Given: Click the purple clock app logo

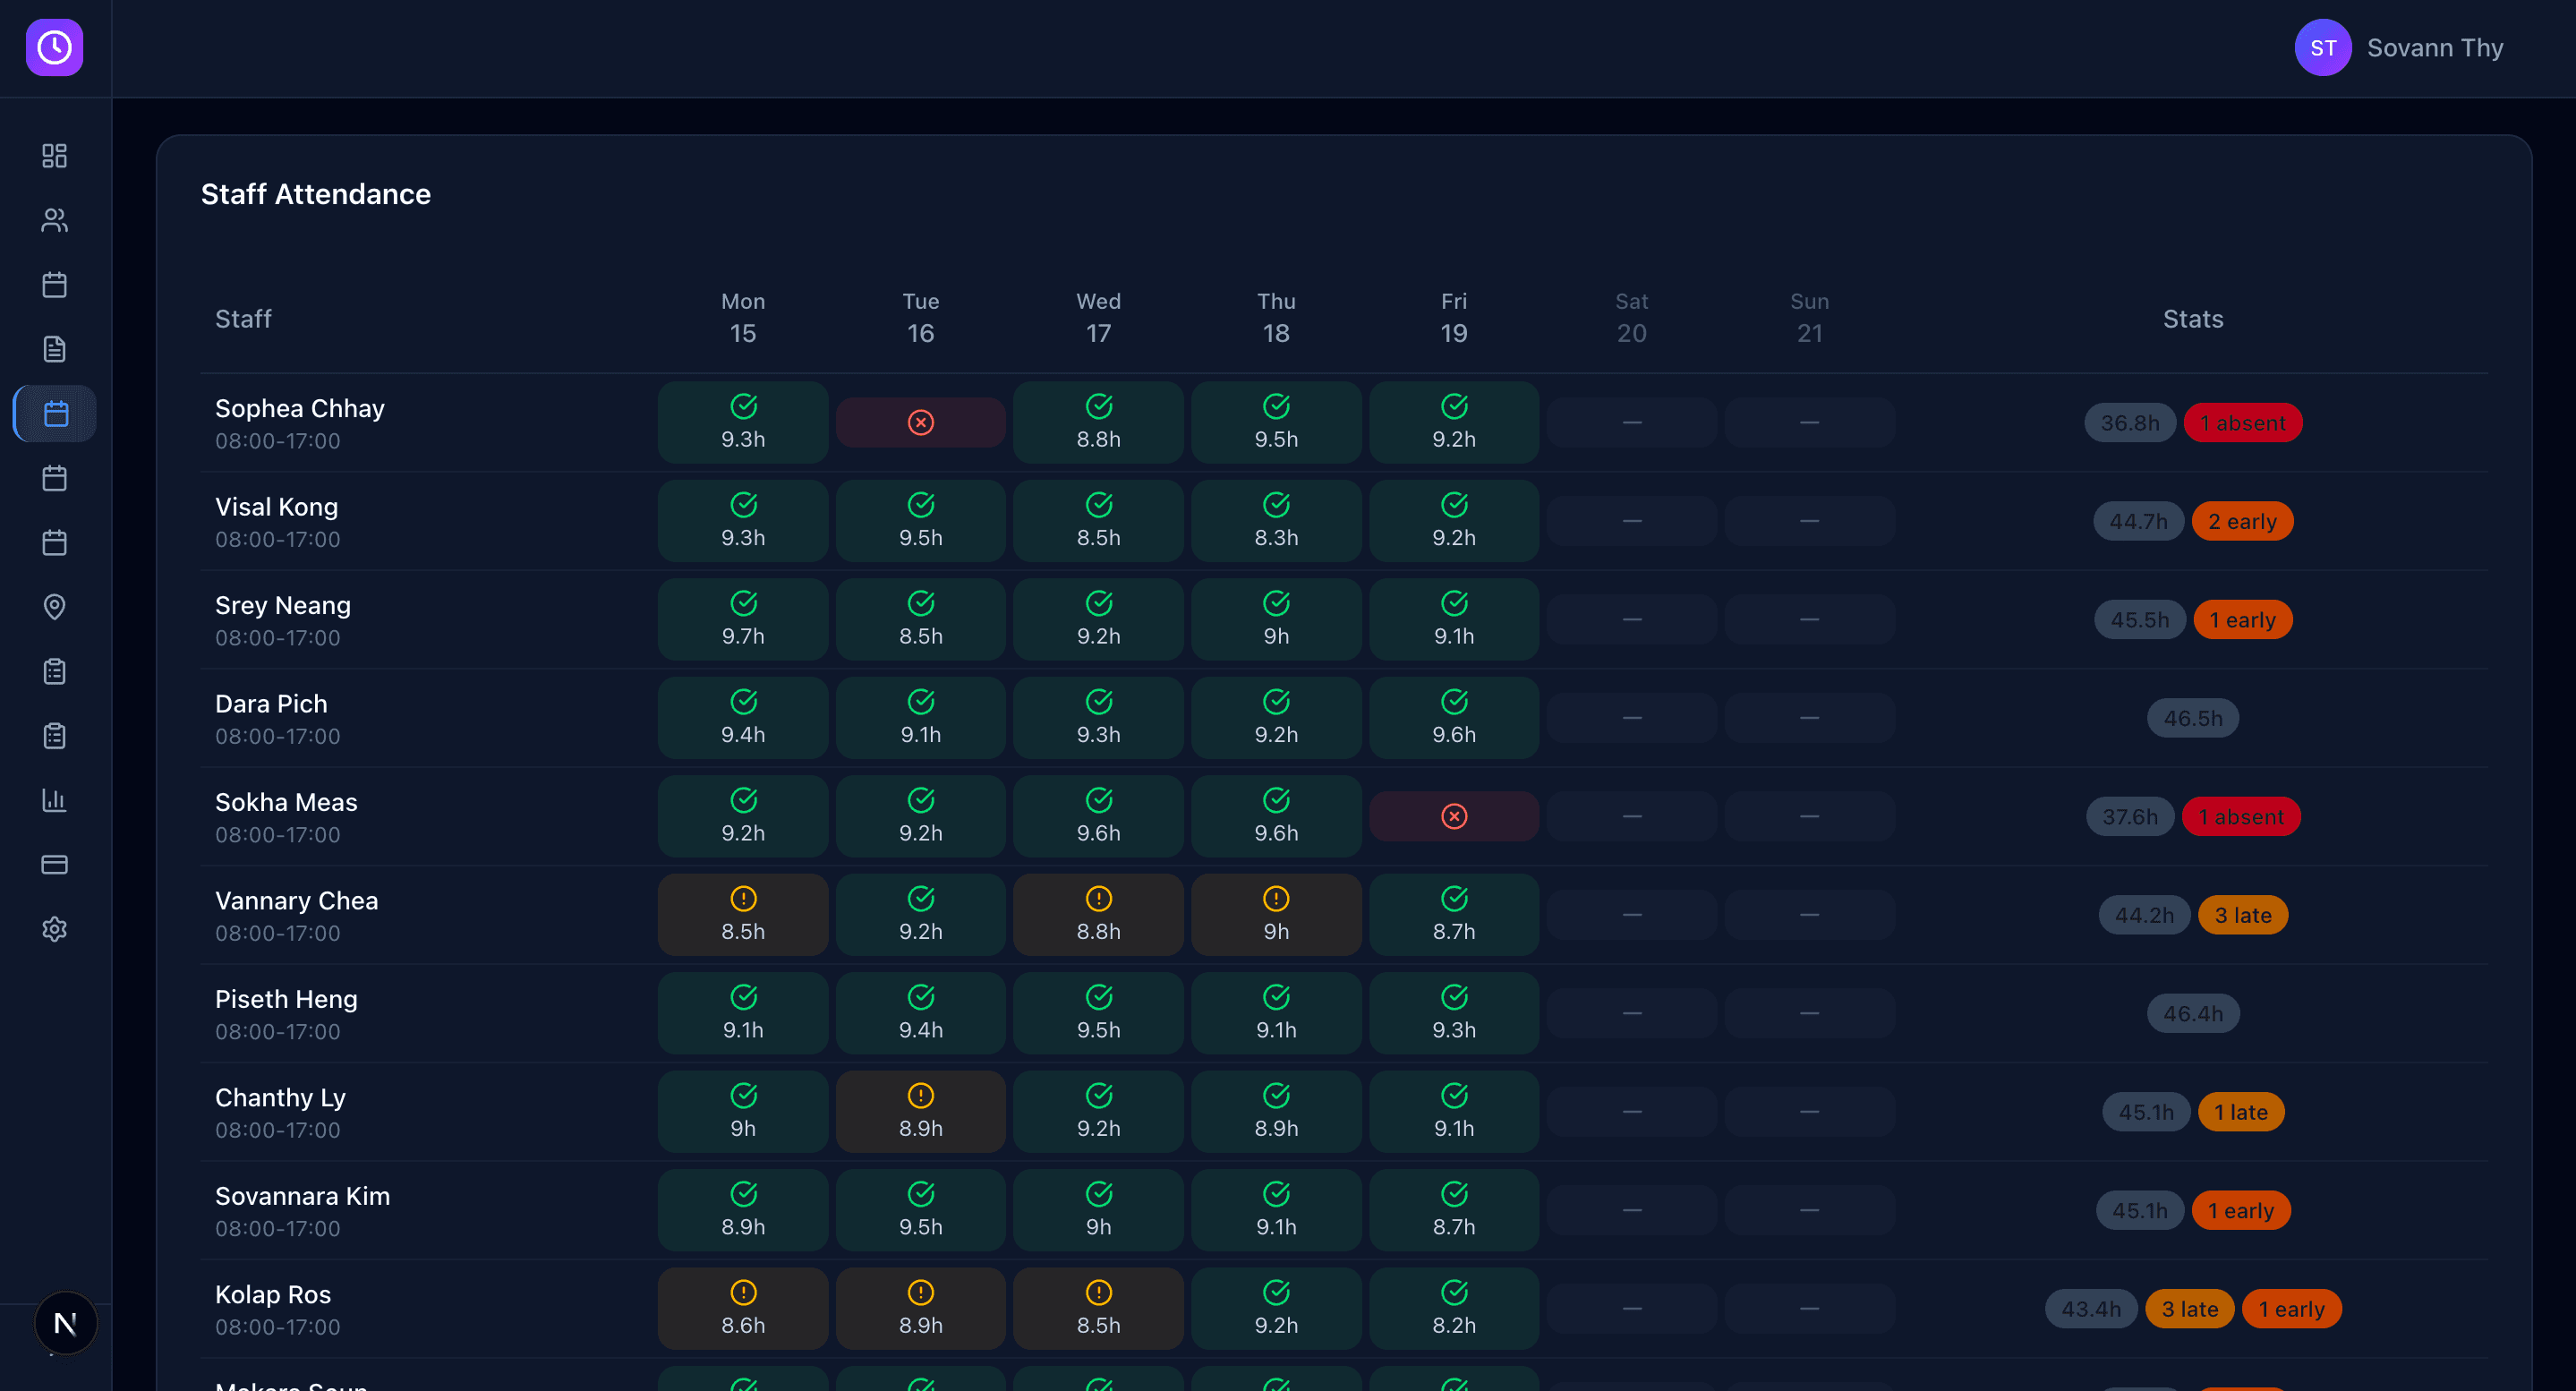Looking at the screenshot, I should tap(54, 47).
